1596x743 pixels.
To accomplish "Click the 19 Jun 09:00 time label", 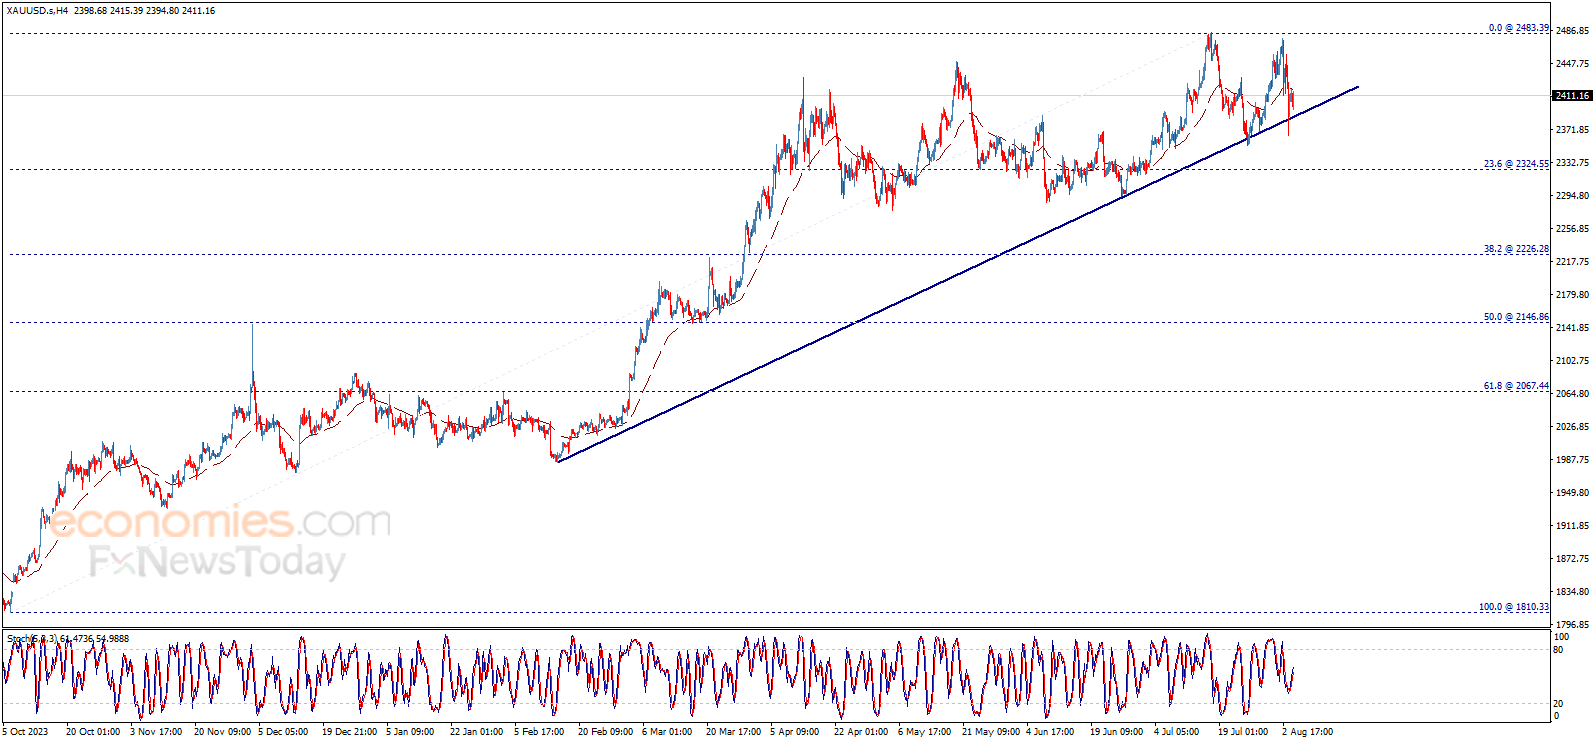I will [x=1116, y=732].
